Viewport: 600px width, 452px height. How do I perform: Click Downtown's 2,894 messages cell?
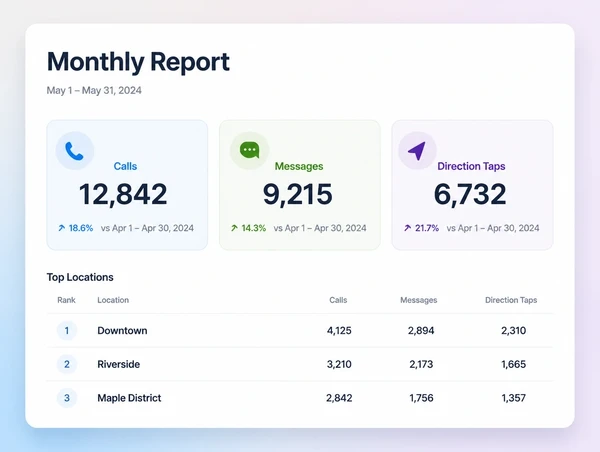tap(421, 330)
